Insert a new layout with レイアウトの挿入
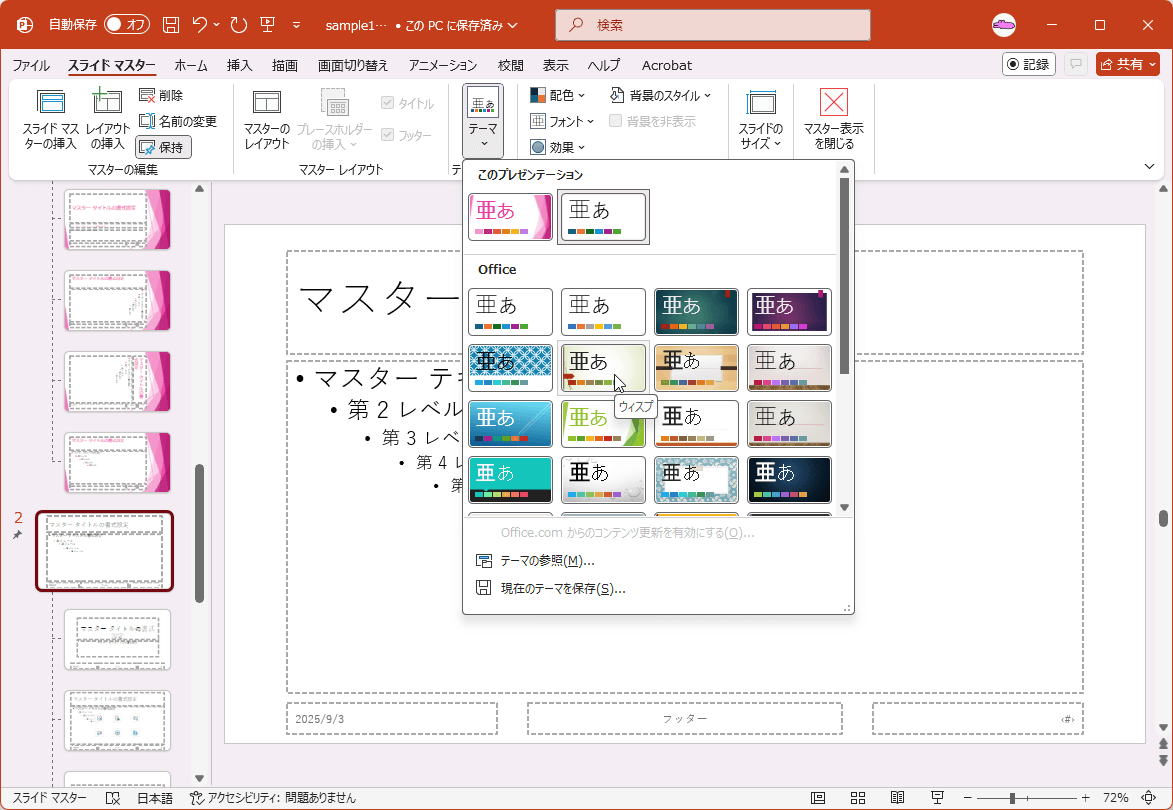Screen dimensions: 1173x810 click(106, 120)
